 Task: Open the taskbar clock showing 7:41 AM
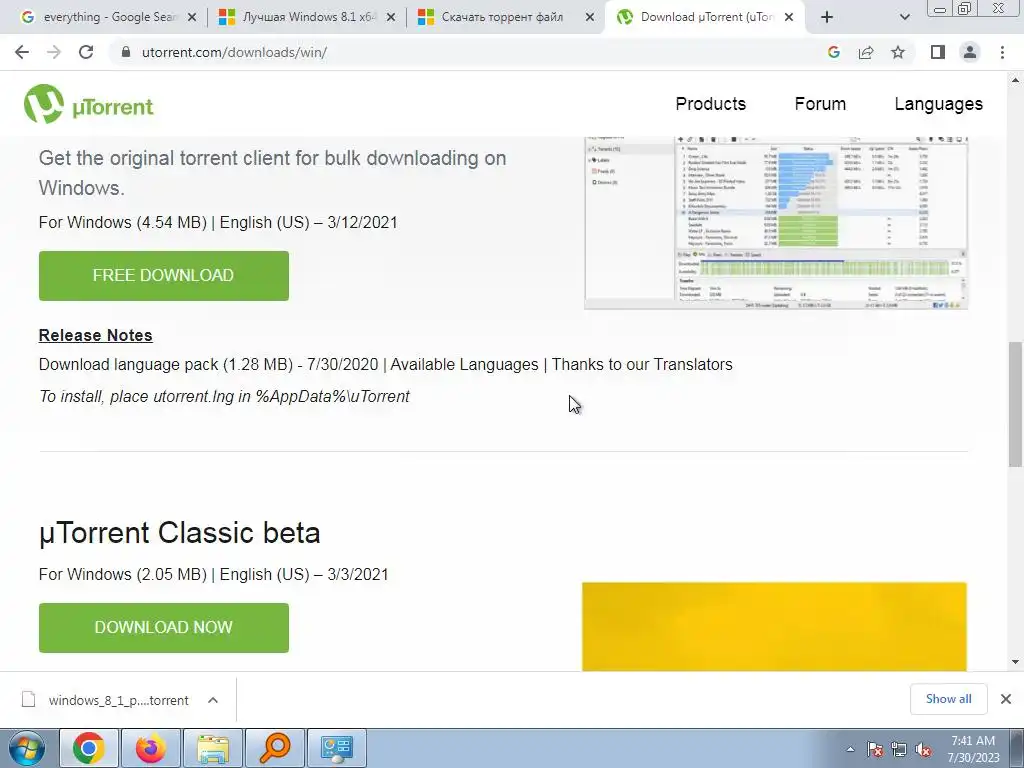(973, 749)
